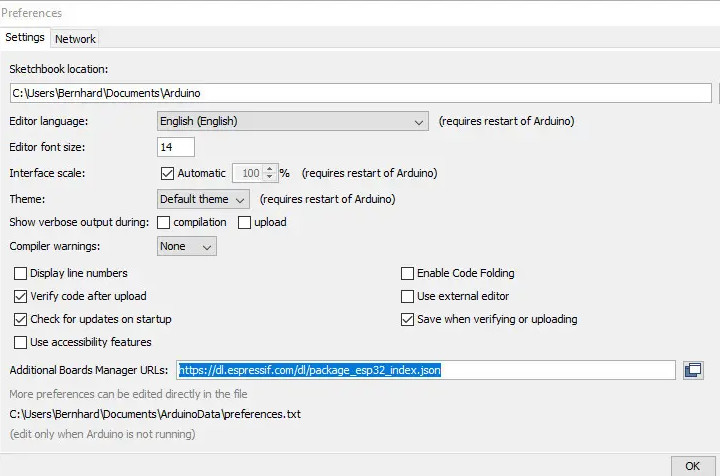The height and width of the screenshot is (476, 720).
Task: Enable Code Folding checkbox
Action: (x=407, y=273)
